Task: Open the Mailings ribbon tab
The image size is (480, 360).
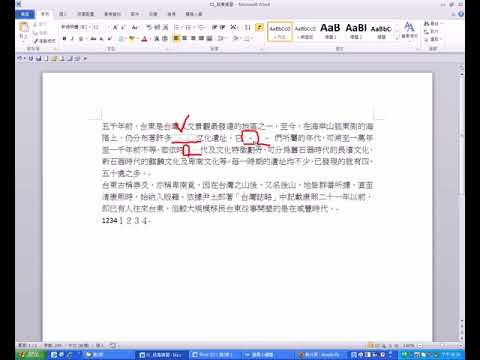Action: 135,14
